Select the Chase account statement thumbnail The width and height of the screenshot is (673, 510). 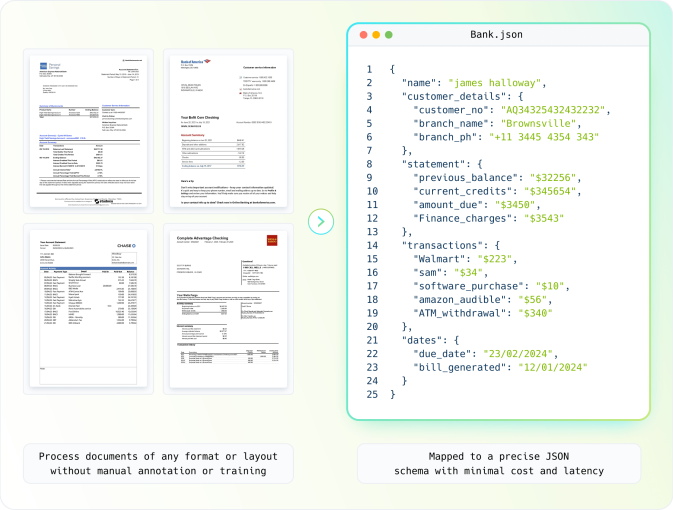coord(89,307)
